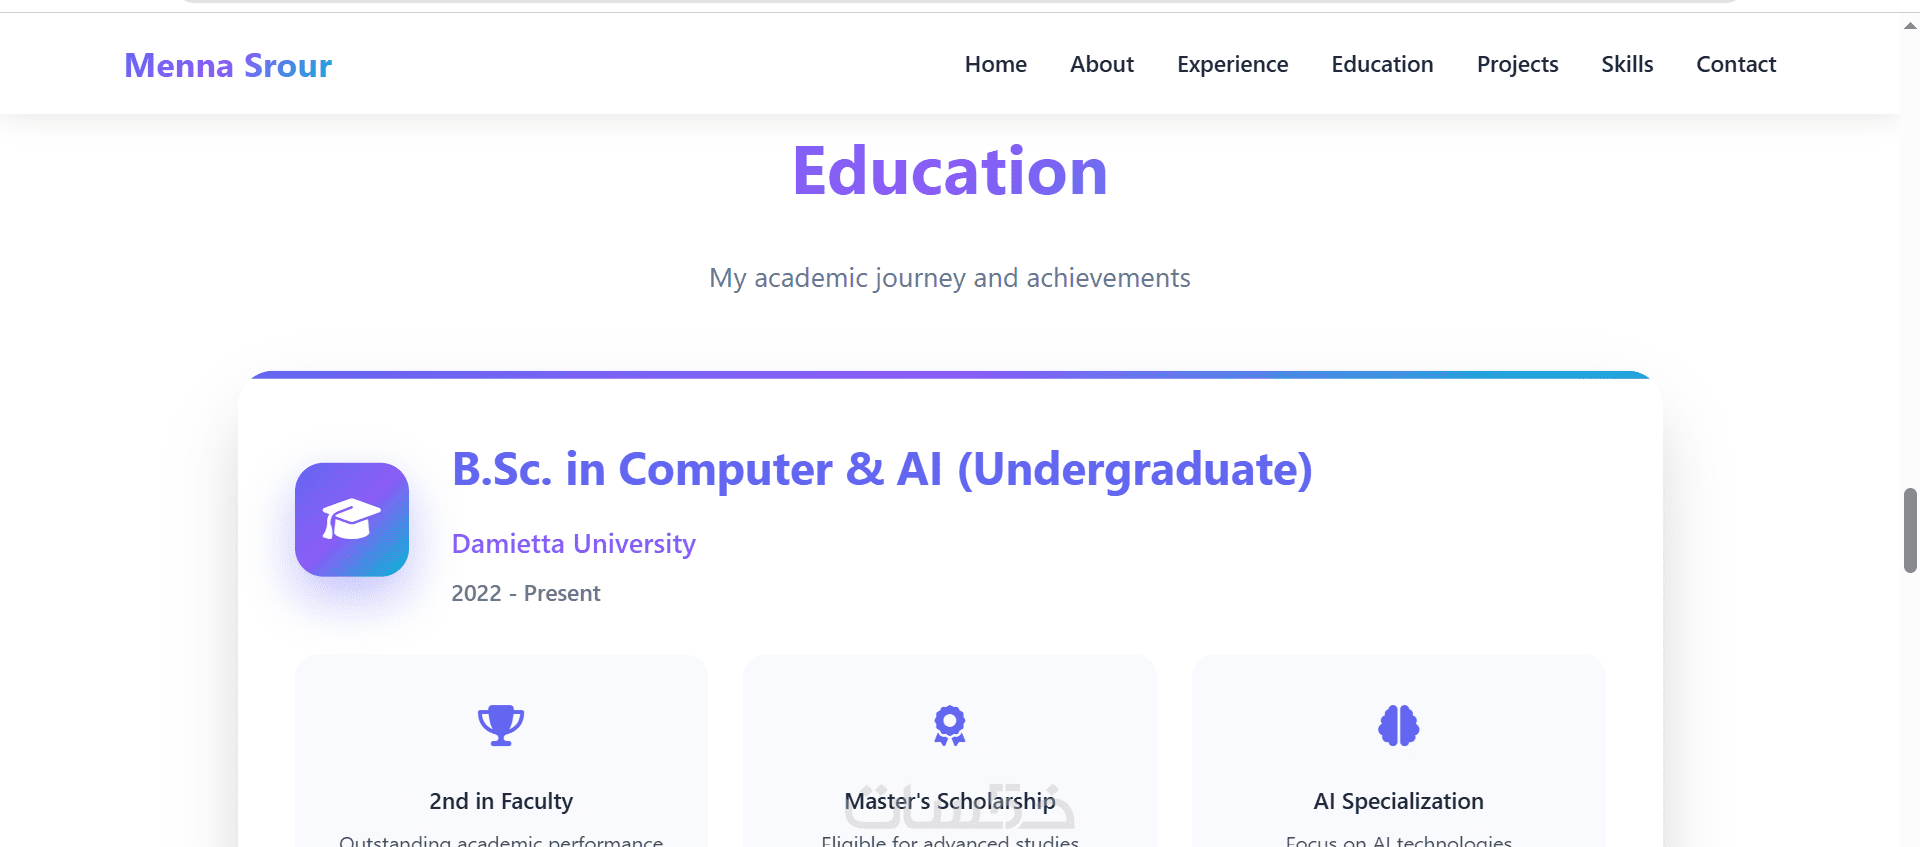The image size is (1920, 847).
Task: Click the vertical scrollbar thumb
Action: [x=1910, y=530]
